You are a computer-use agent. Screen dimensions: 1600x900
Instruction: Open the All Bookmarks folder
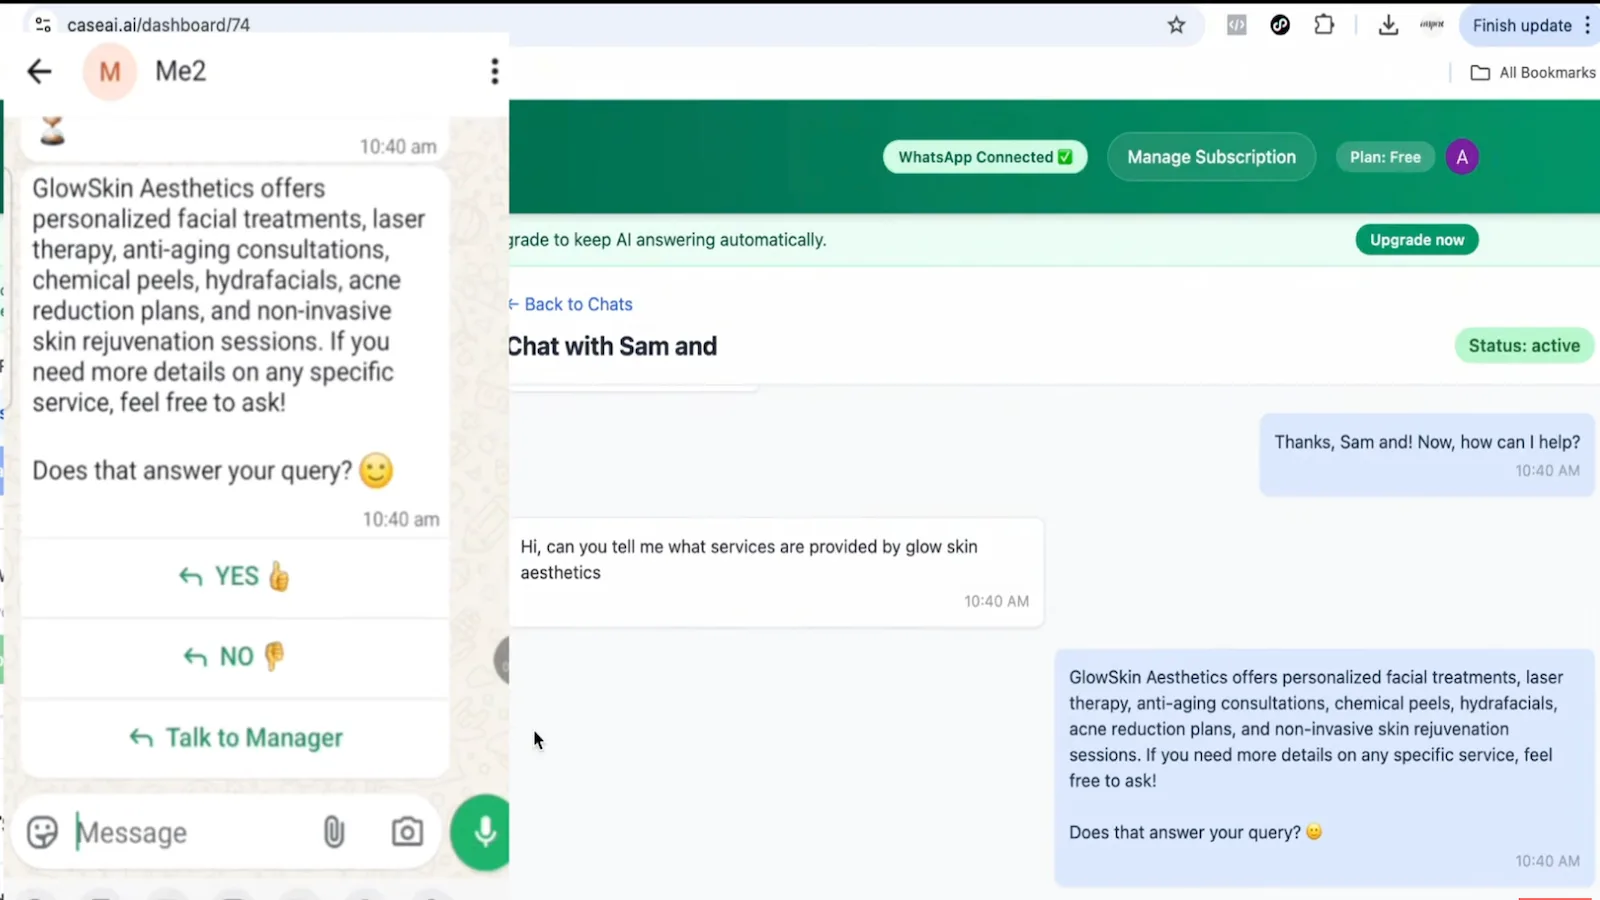(1533, 72)
